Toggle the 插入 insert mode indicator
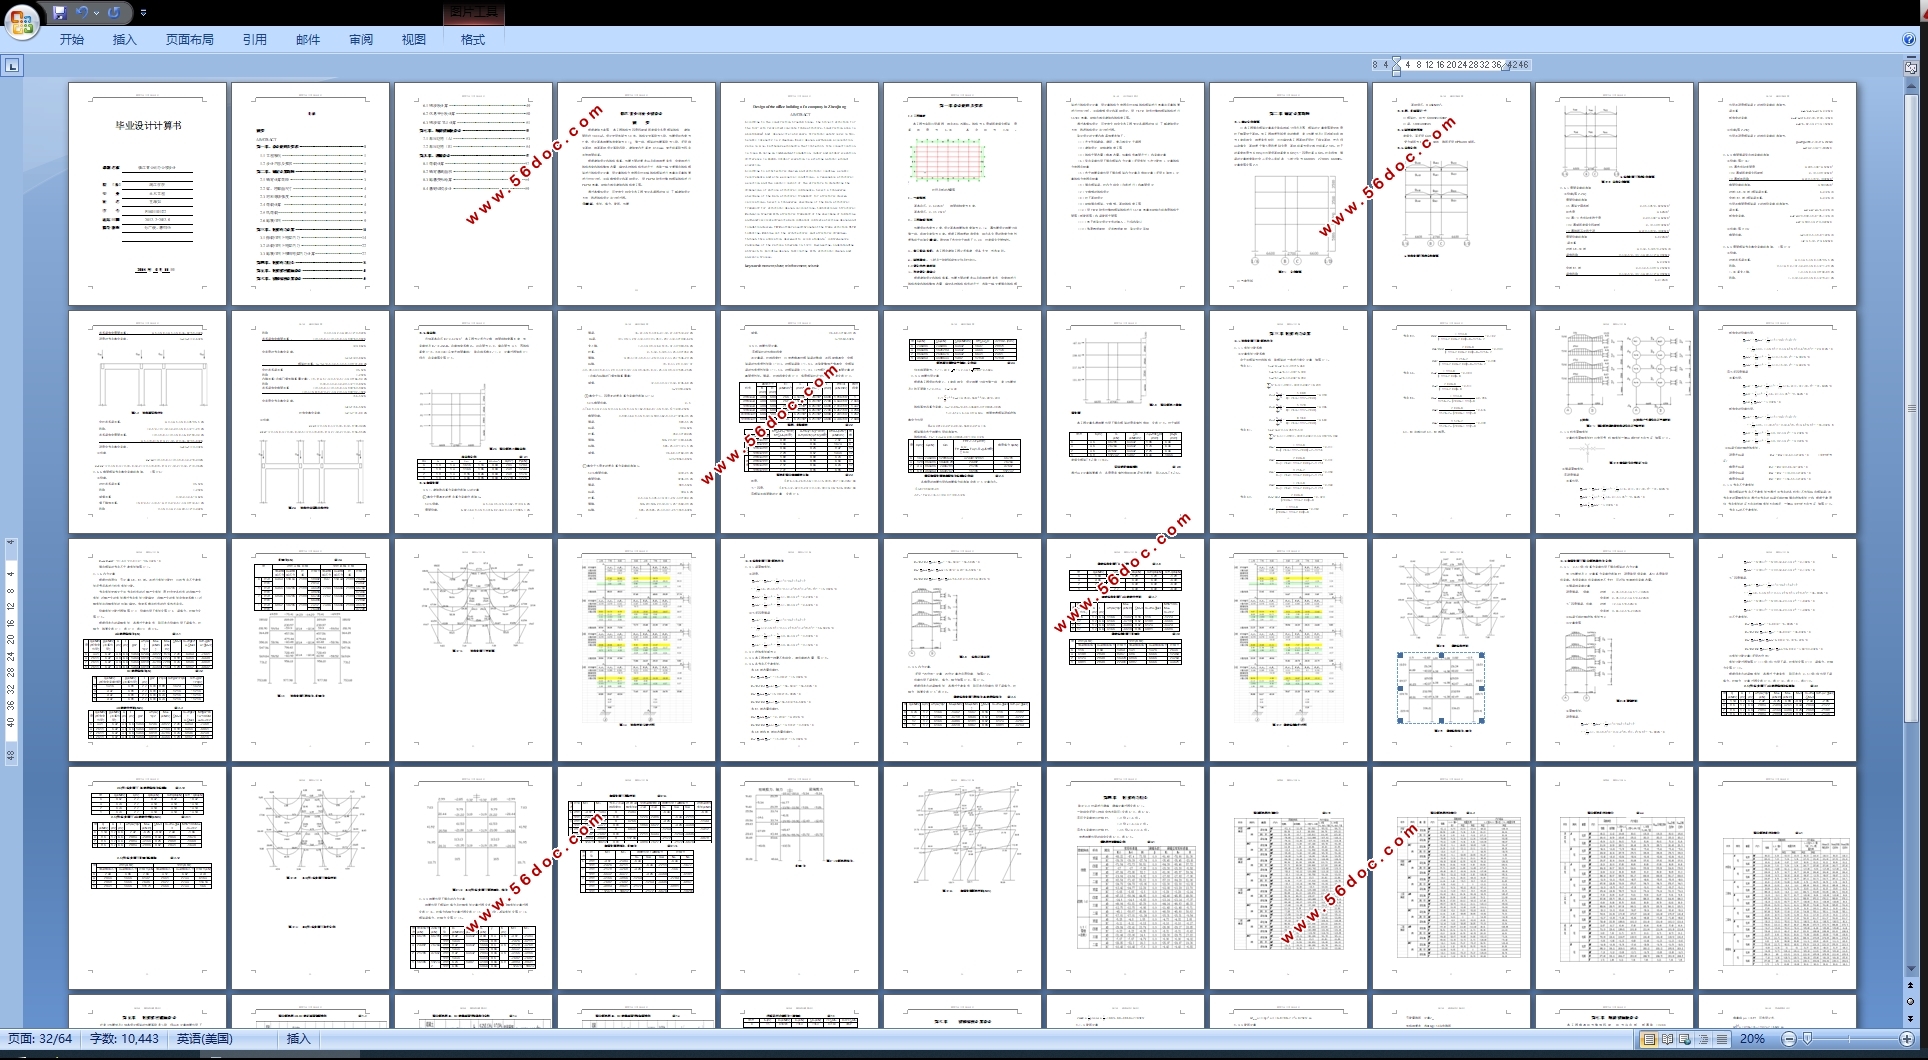 298,1039
